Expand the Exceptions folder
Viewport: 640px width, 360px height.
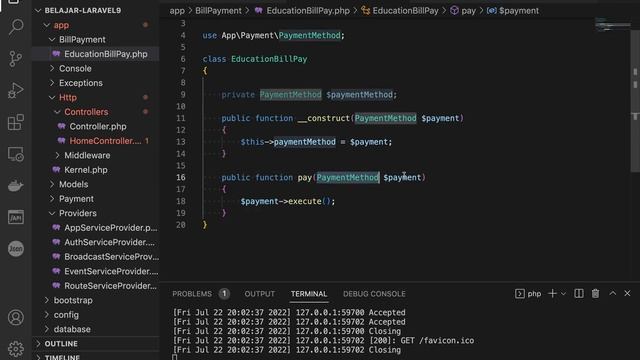(x=81, y=83)
